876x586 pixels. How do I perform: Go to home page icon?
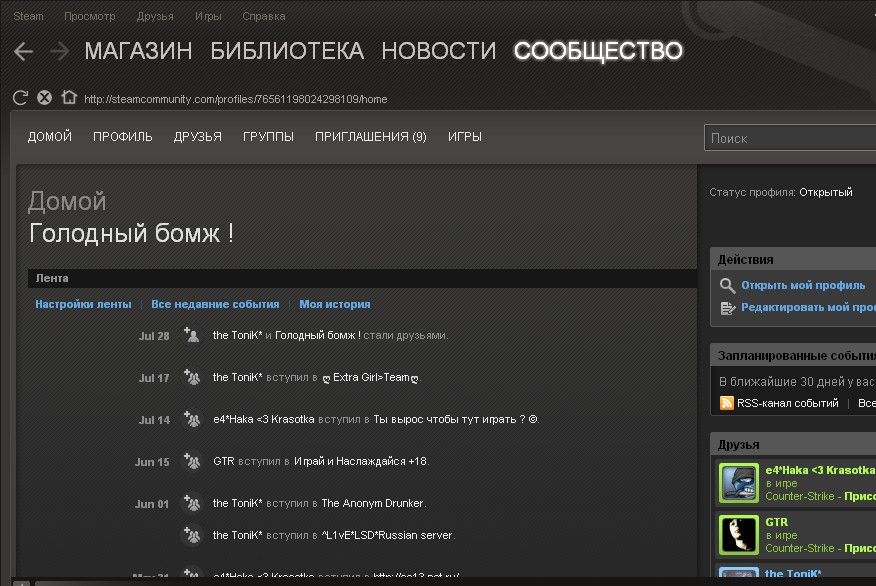point(69,97)
